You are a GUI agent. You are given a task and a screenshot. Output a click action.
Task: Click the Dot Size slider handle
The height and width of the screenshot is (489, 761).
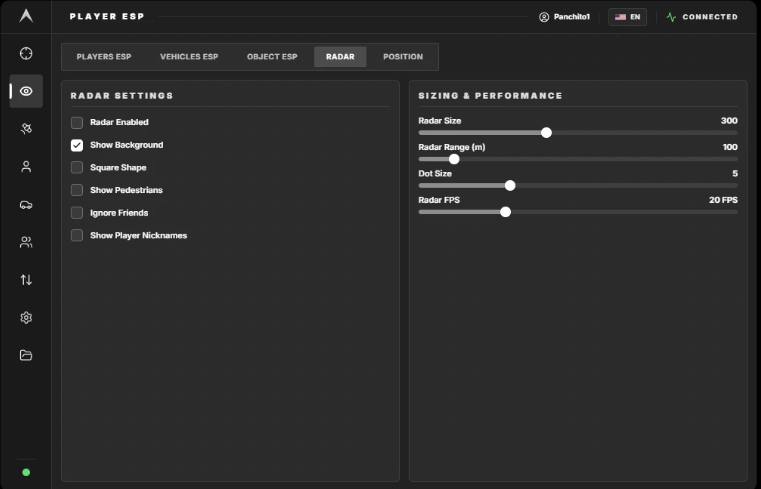[510, 185]
